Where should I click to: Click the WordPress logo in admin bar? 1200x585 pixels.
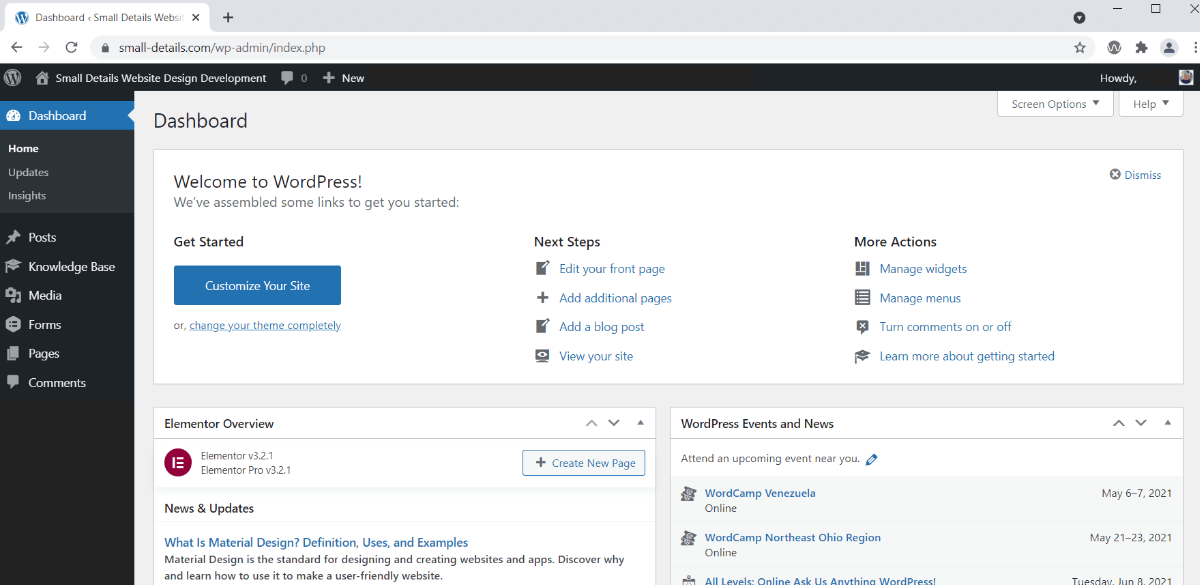tap(13, 78)
